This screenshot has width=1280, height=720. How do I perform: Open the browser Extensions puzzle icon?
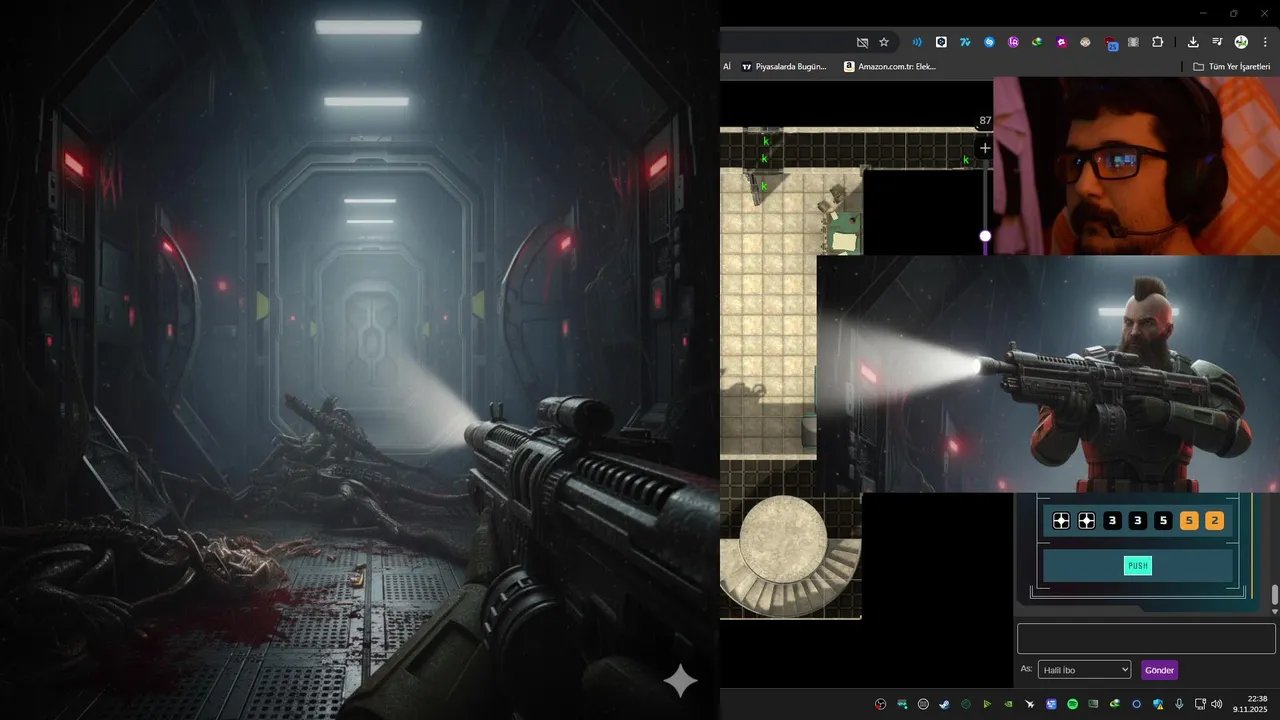(1157, 42)
